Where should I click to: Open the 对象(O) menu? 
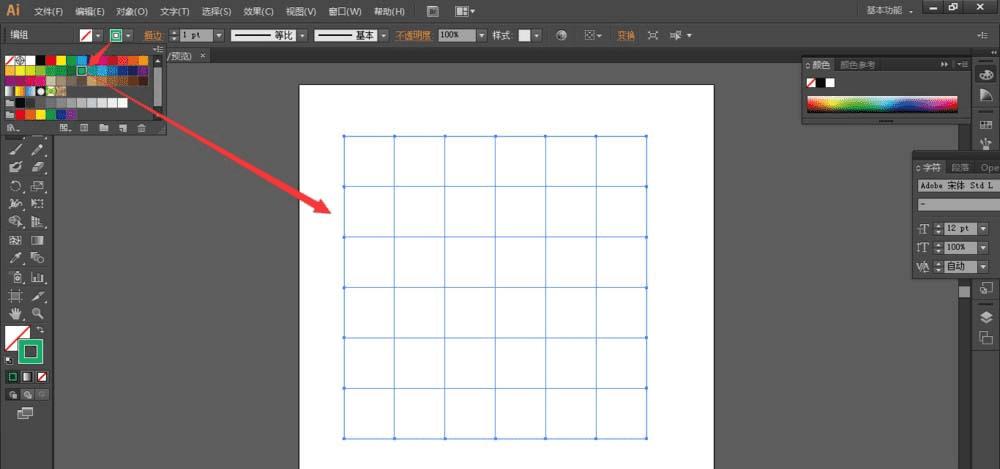click(132, 11)
